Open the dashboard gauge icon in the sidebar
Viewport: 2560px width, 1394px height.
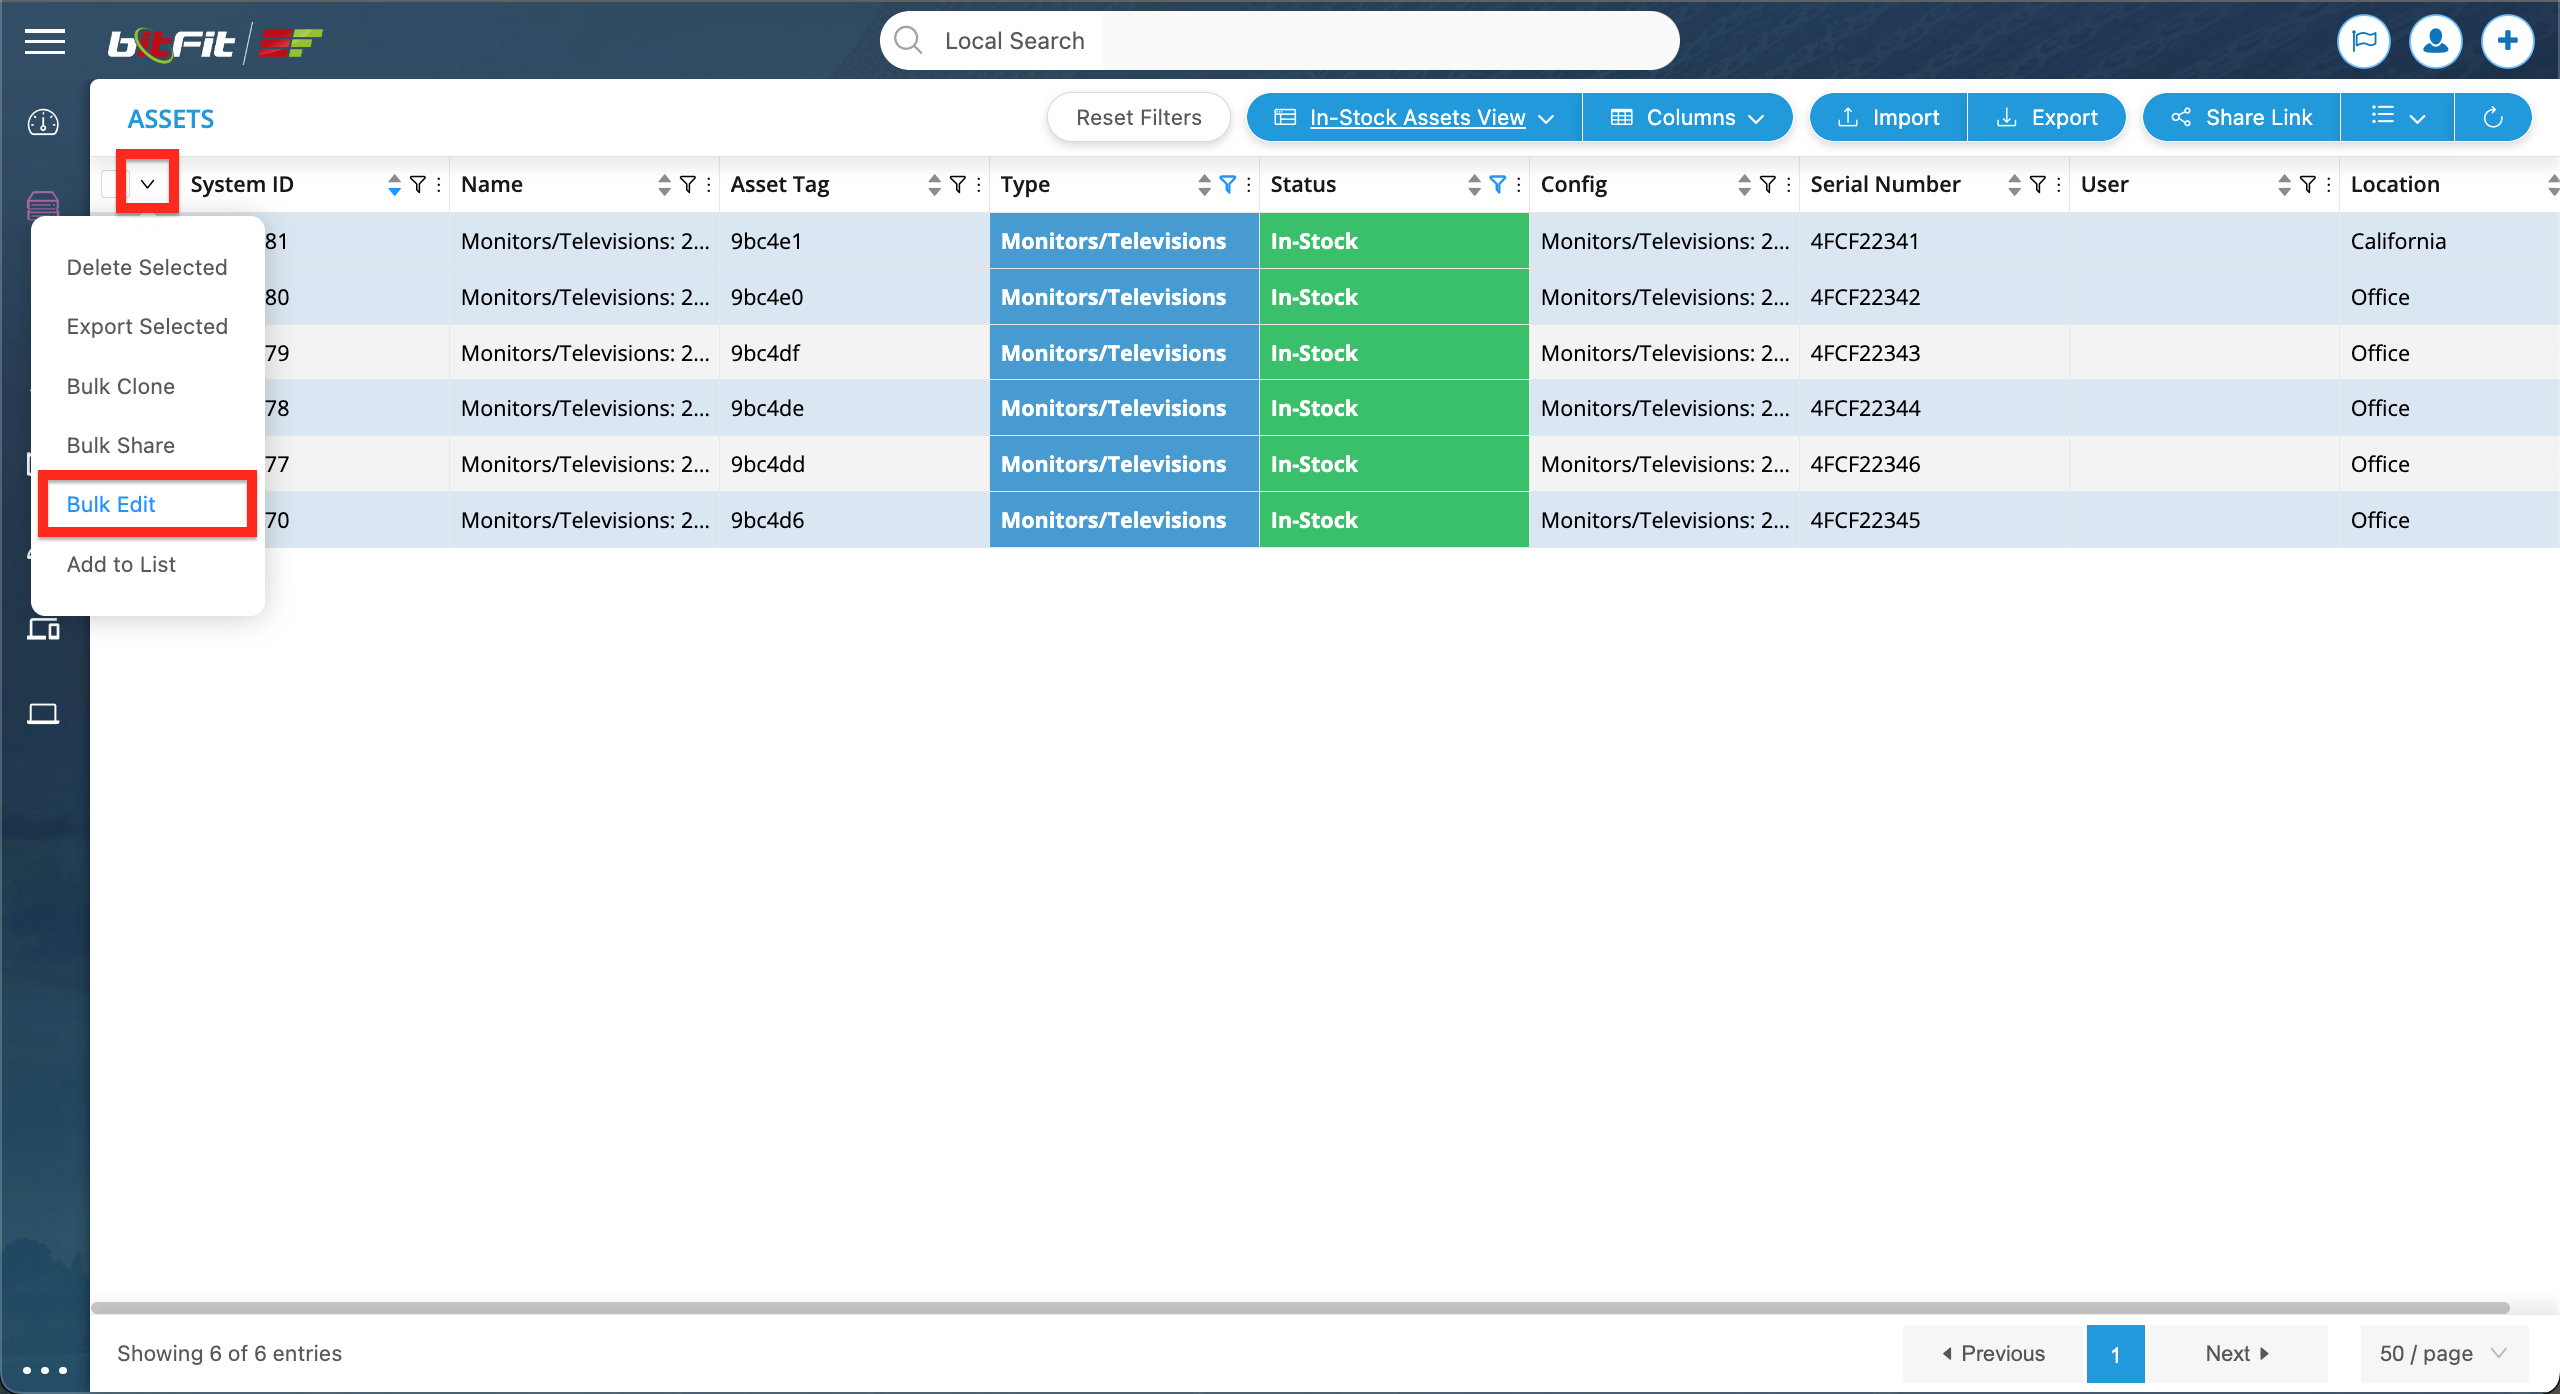pos(43,122)
